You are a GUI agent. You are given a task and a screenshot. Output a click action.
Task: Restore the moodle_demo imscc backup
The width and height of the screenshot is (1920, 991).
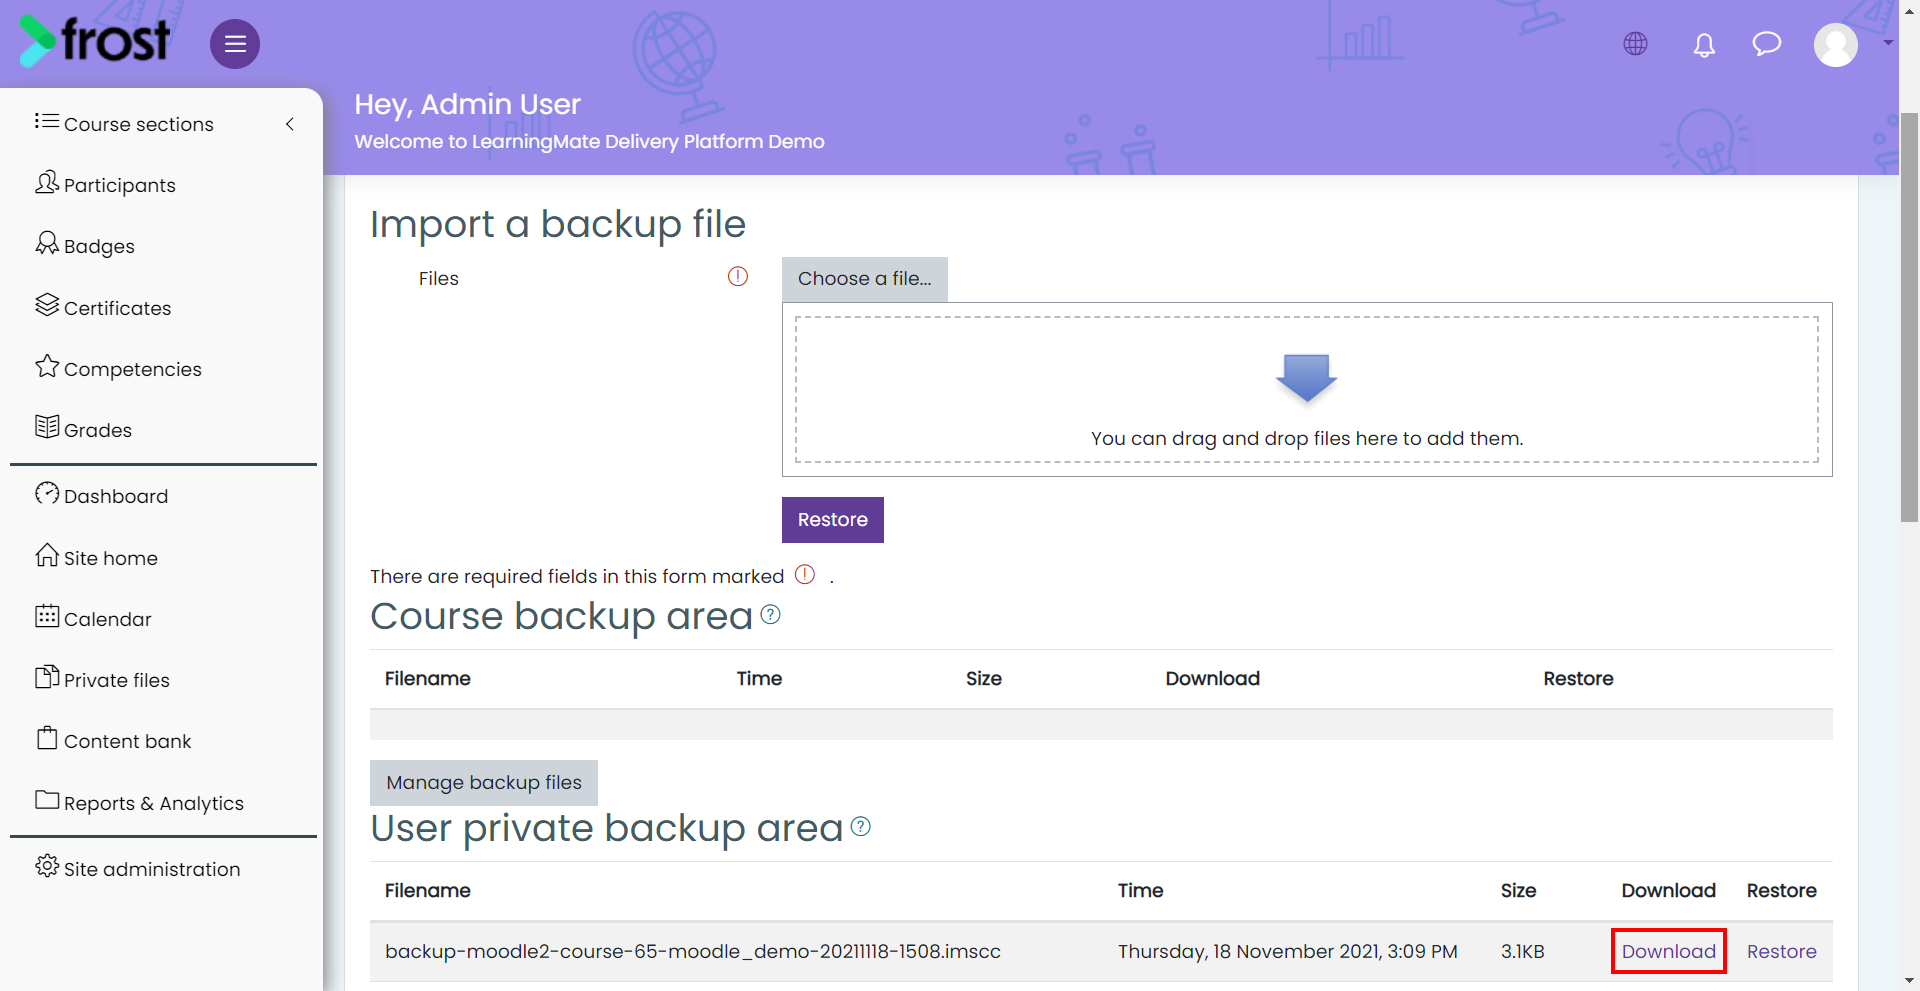click(x=1782, y=951)
